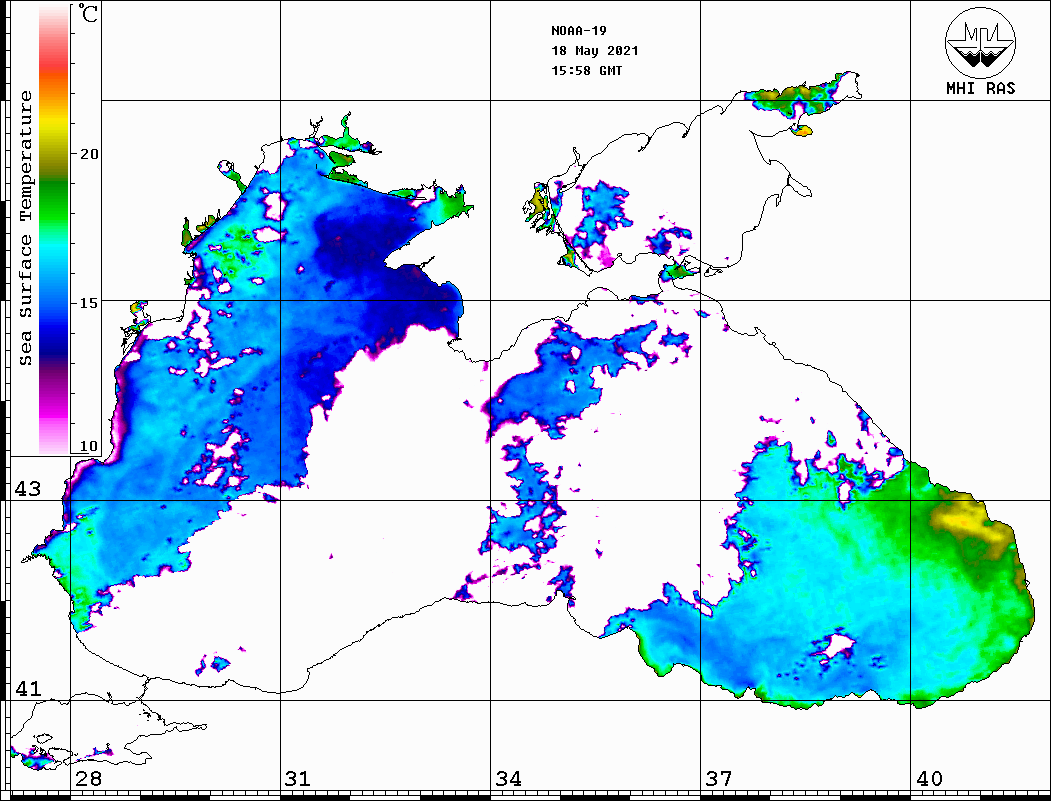Click the '20' tick on color scale
This screenshot has width=1051, height=801.
point(88,154)
